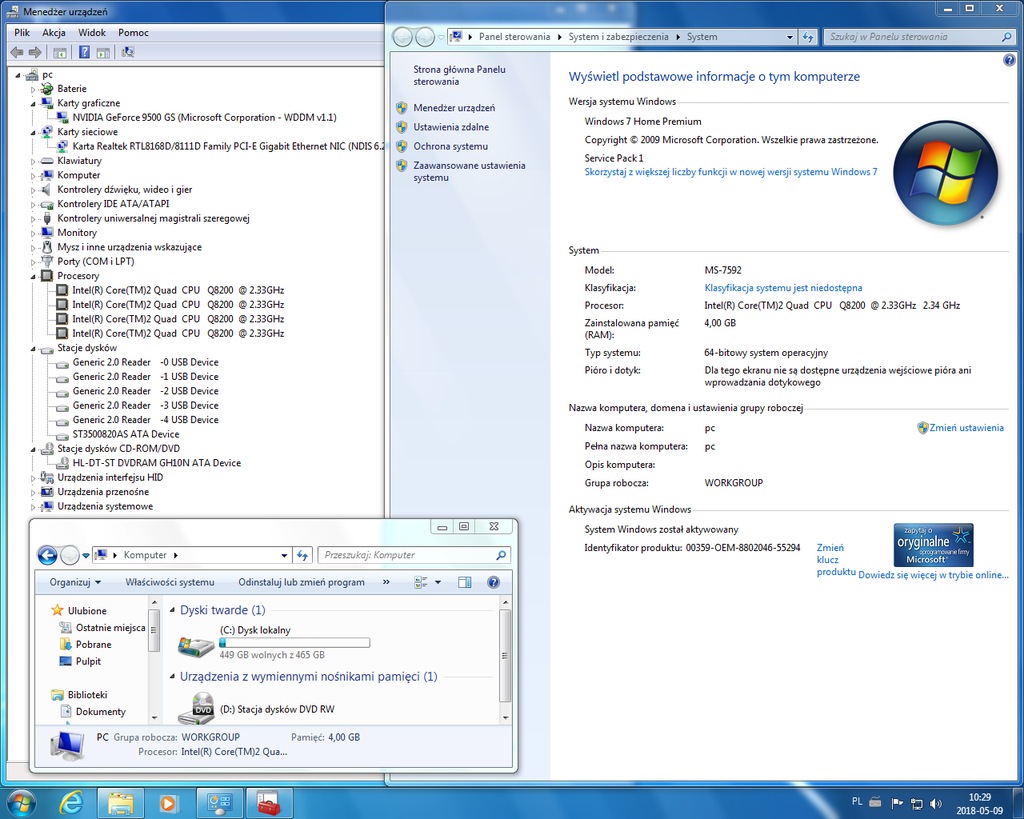Open view options dropdown in Komputer window
The image size is (1024, 819).
click(438, 582)
